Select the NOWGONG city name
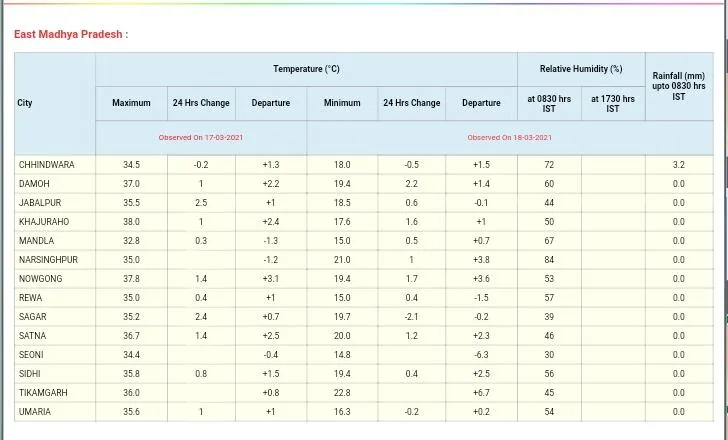Viewport: 728px width, 440px height. coord(40,279)
